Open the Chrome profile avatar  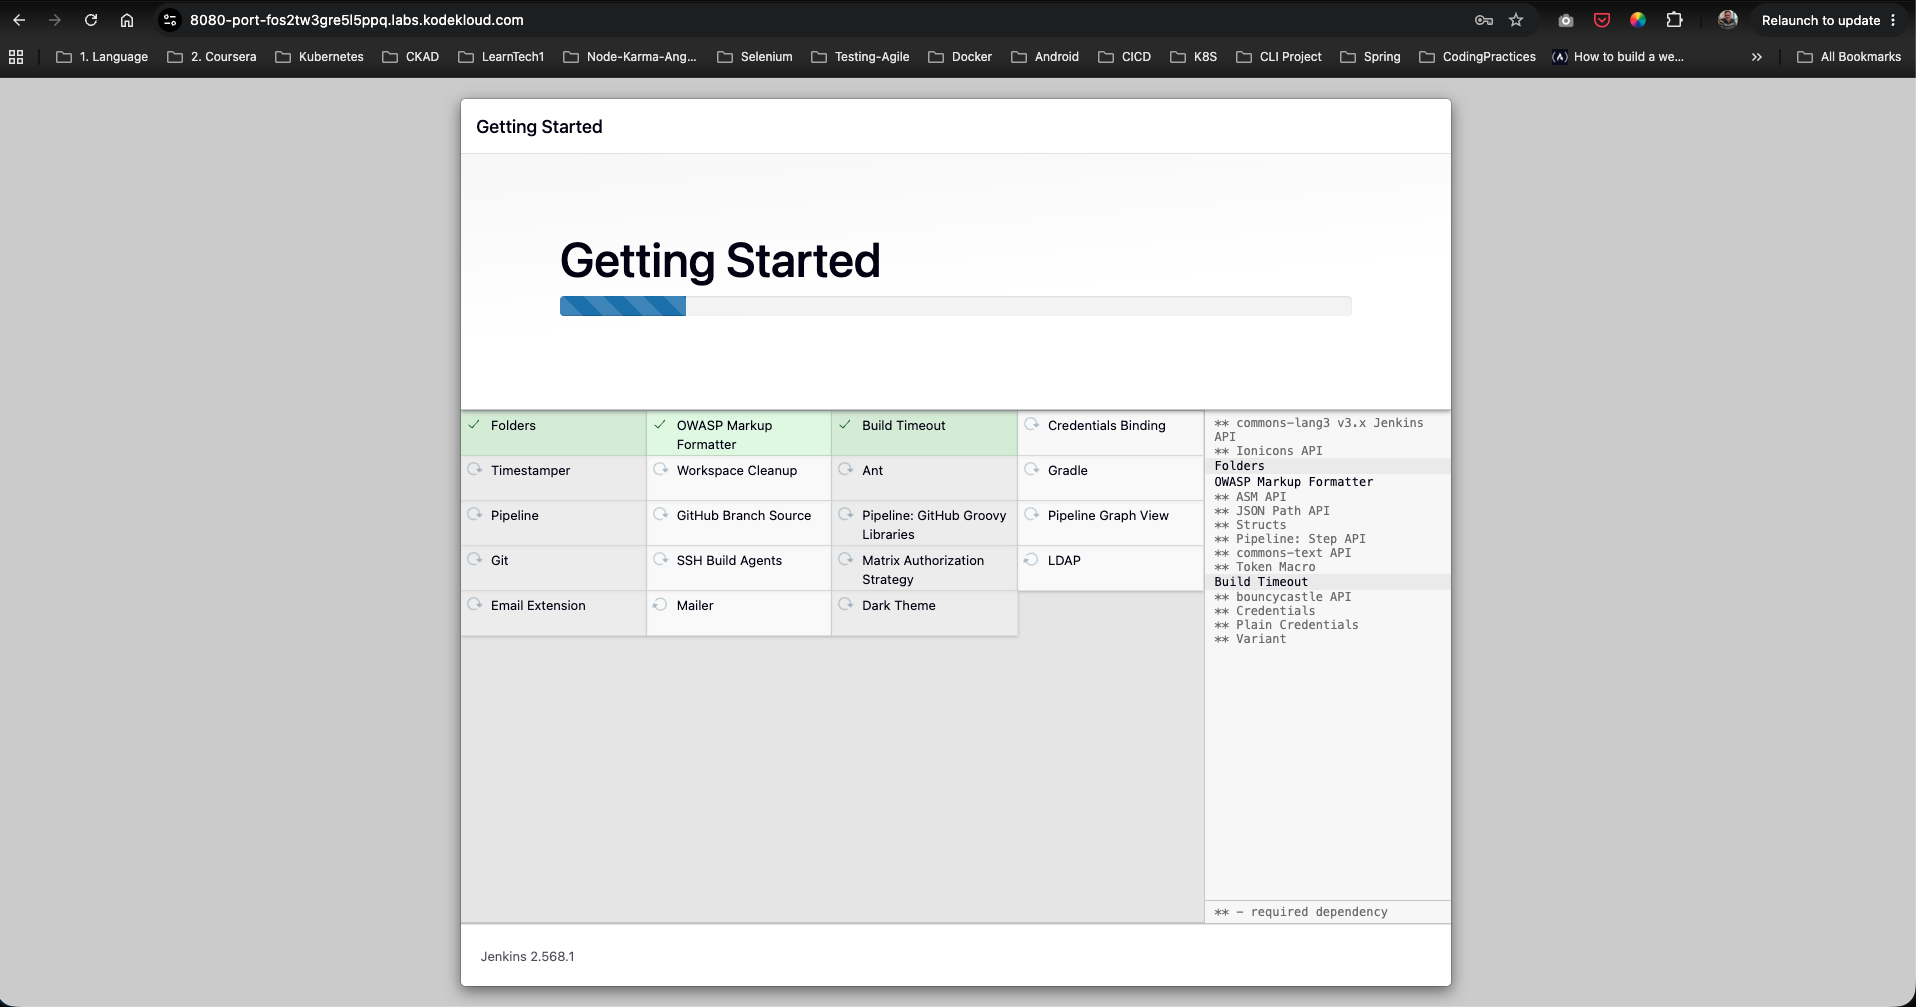1727,20
